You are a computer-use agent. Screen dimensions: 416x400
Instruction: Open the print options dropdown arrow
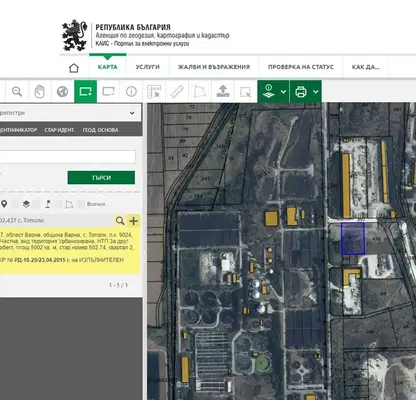[x=316, y=92]
